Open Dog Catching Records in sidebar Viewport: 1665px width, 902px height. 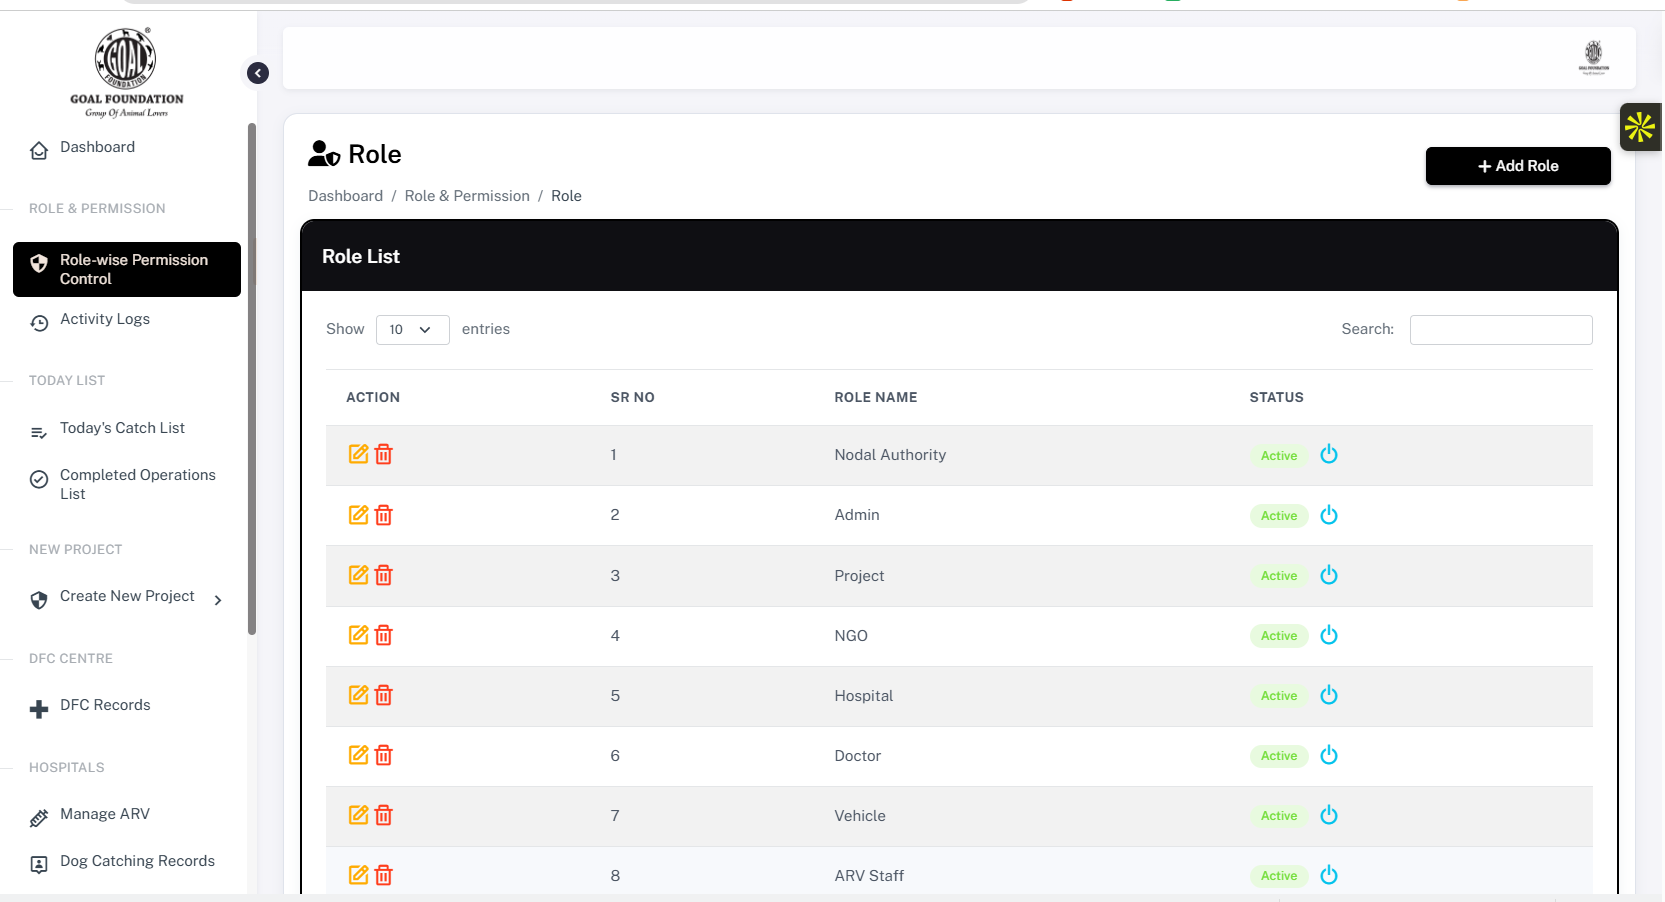137,862
